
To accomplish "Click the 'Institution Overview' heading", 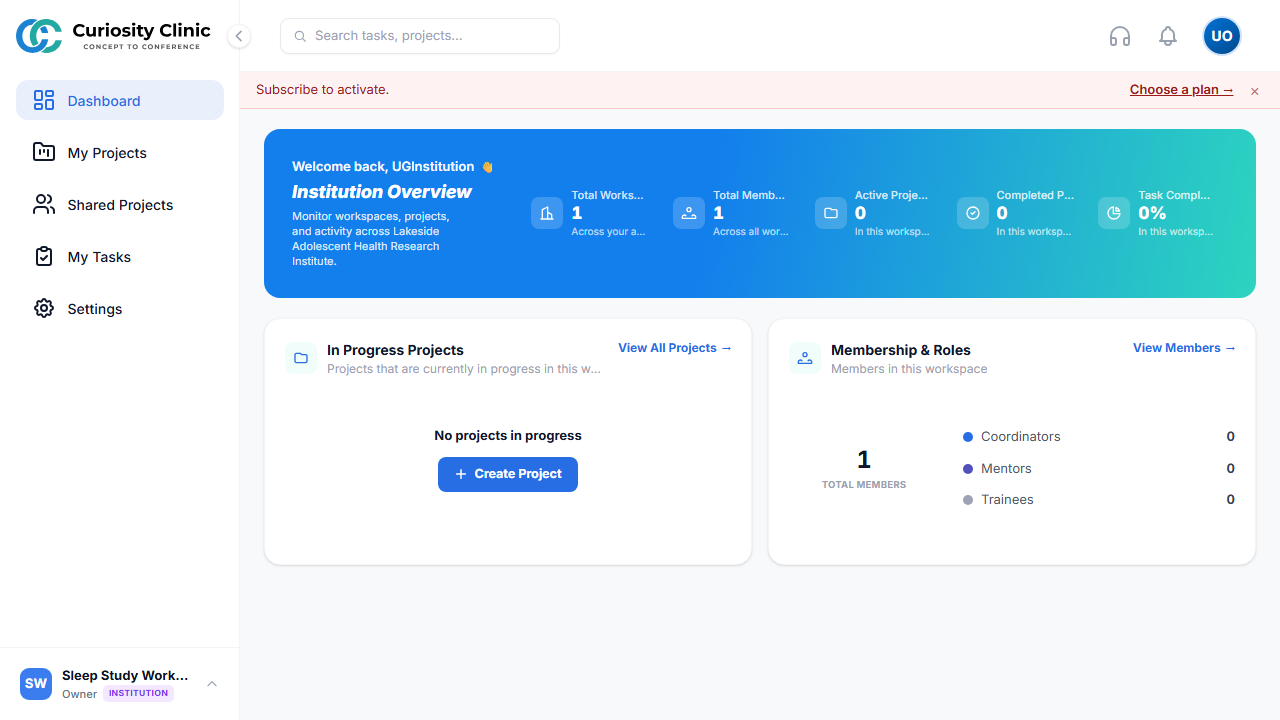I will click(x=382, y=191).
